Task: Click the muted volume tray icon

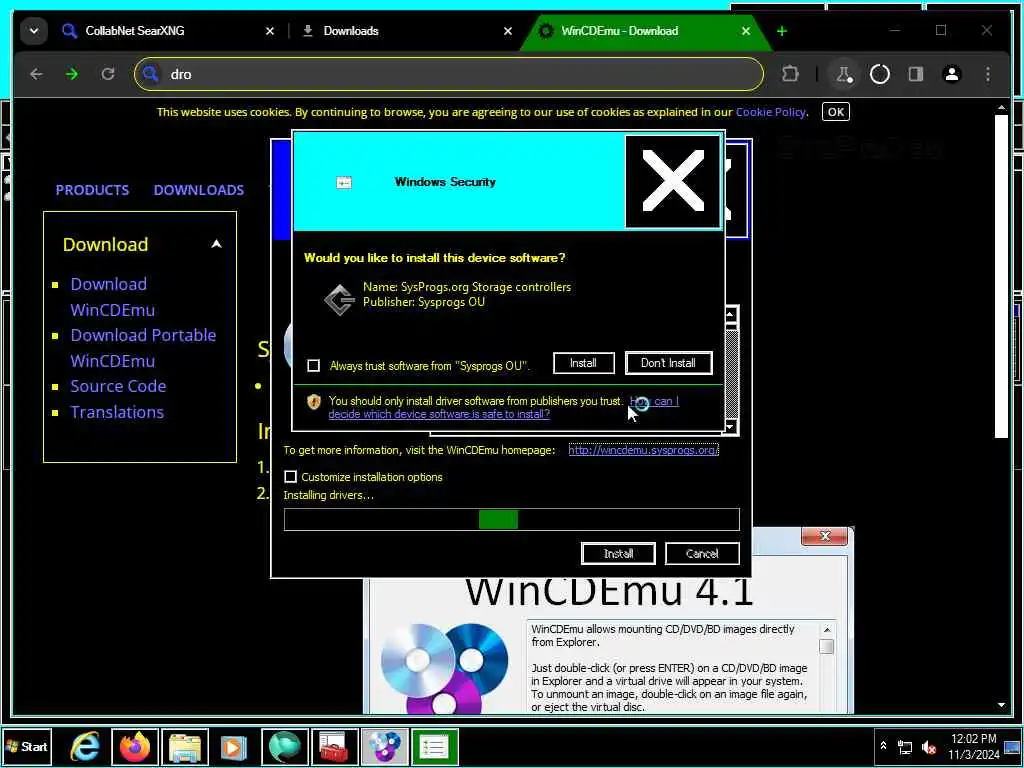Action: pos(929,747)
